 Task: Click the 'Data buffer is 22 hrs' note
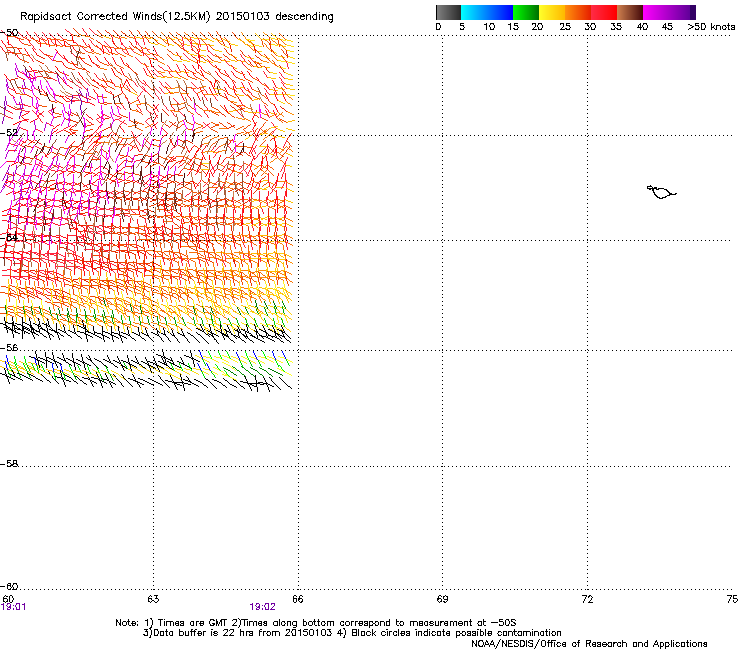(352, 633)
